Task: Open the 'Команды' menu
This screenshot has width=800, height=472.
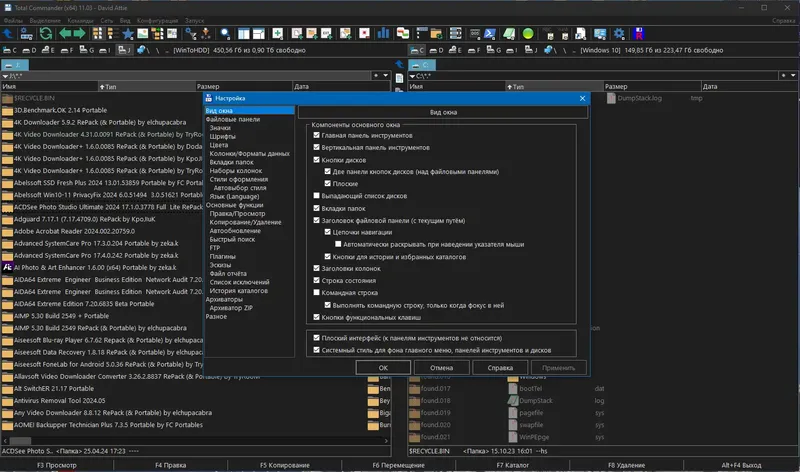Action: point(78,19)
